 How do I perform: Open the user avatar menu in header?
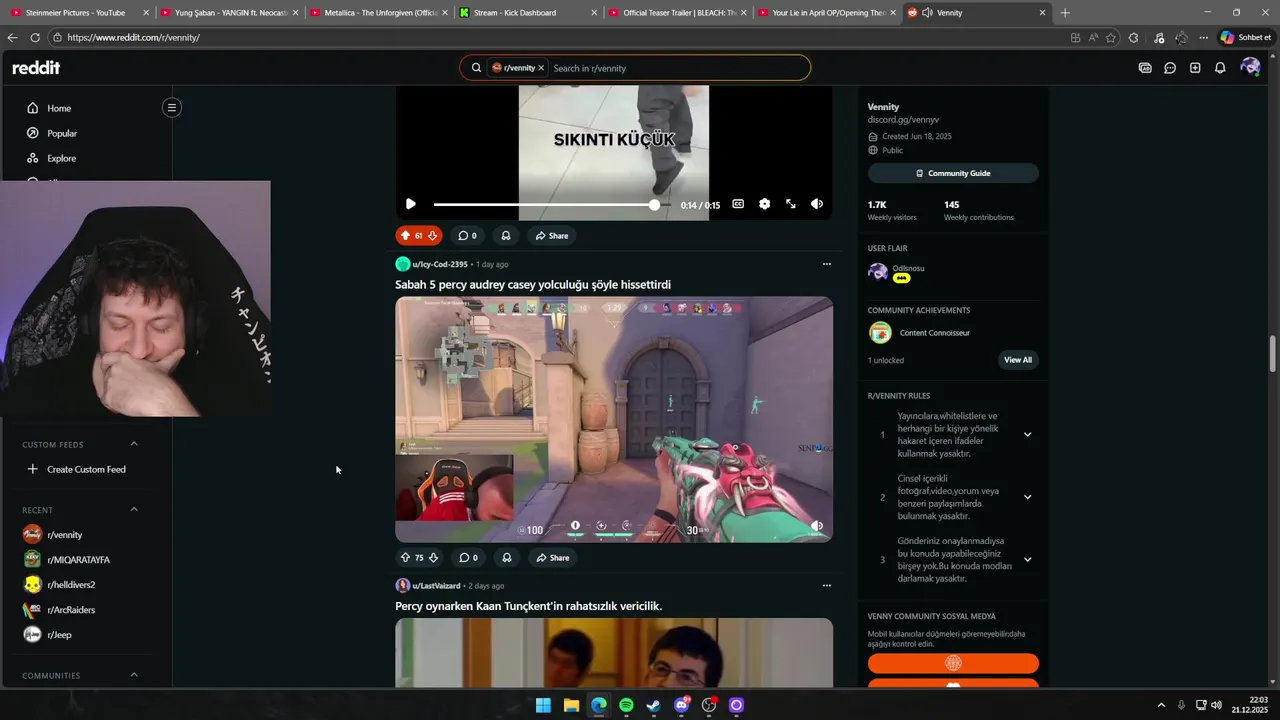pos(1249,67)
